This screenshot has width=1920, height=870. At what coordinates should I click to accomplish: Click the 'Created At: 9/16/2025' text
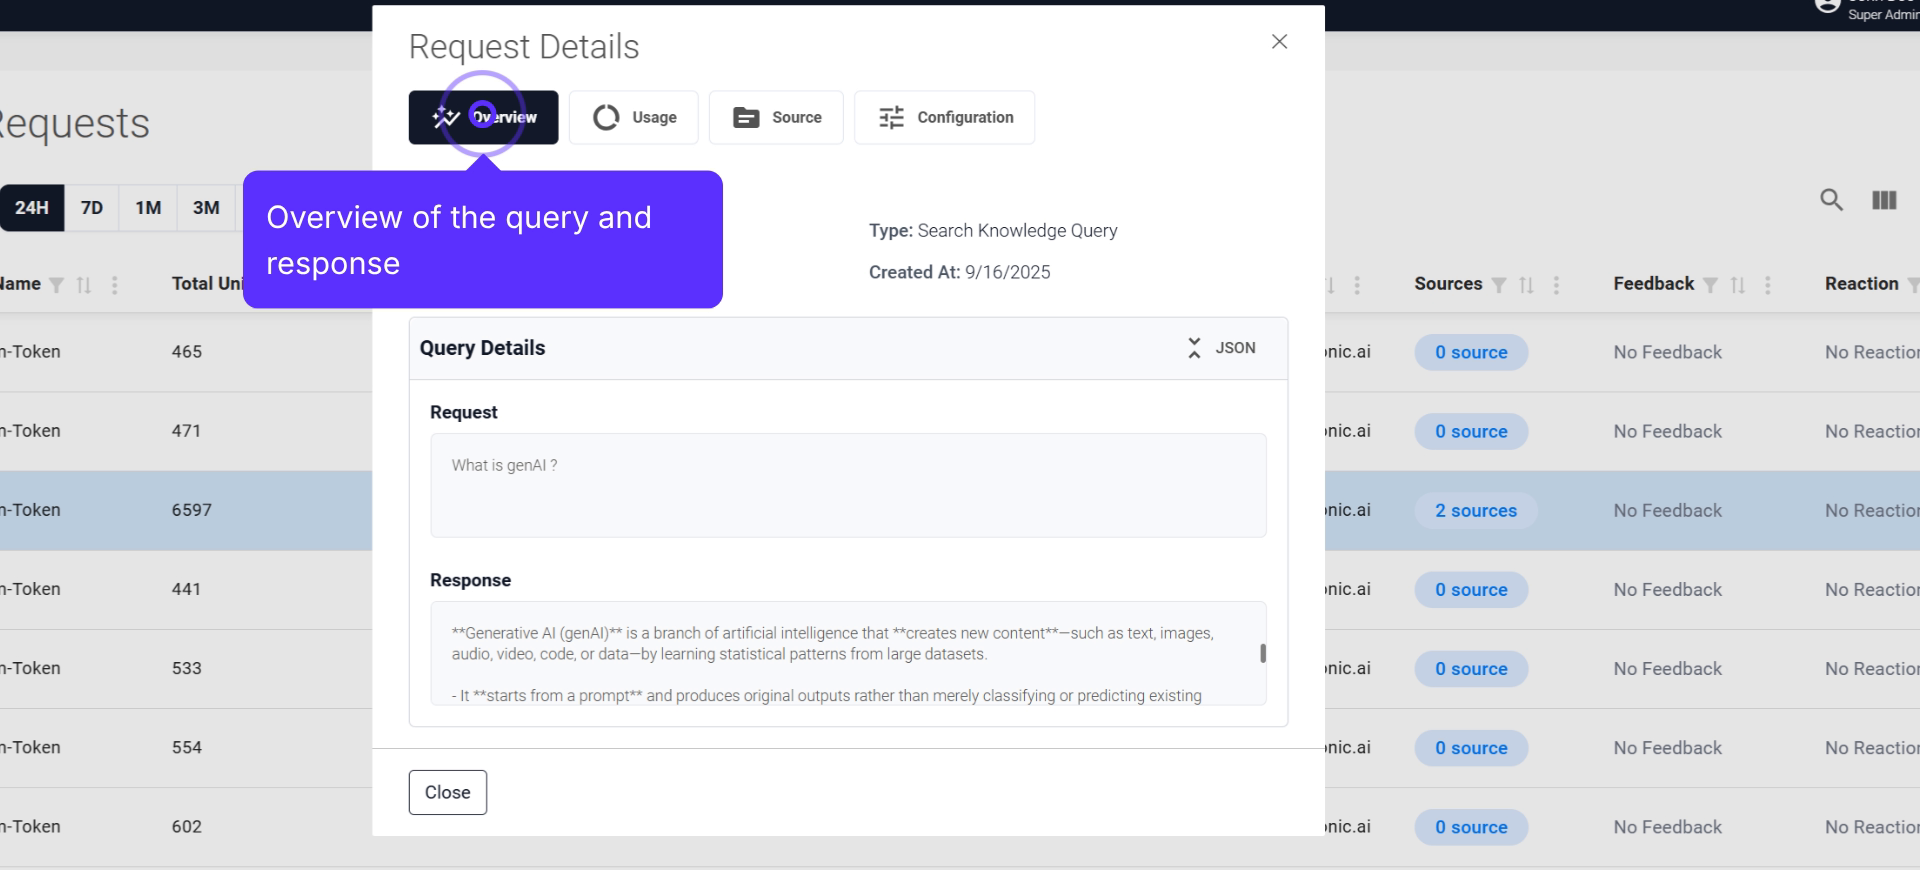(x=959, y=272)
